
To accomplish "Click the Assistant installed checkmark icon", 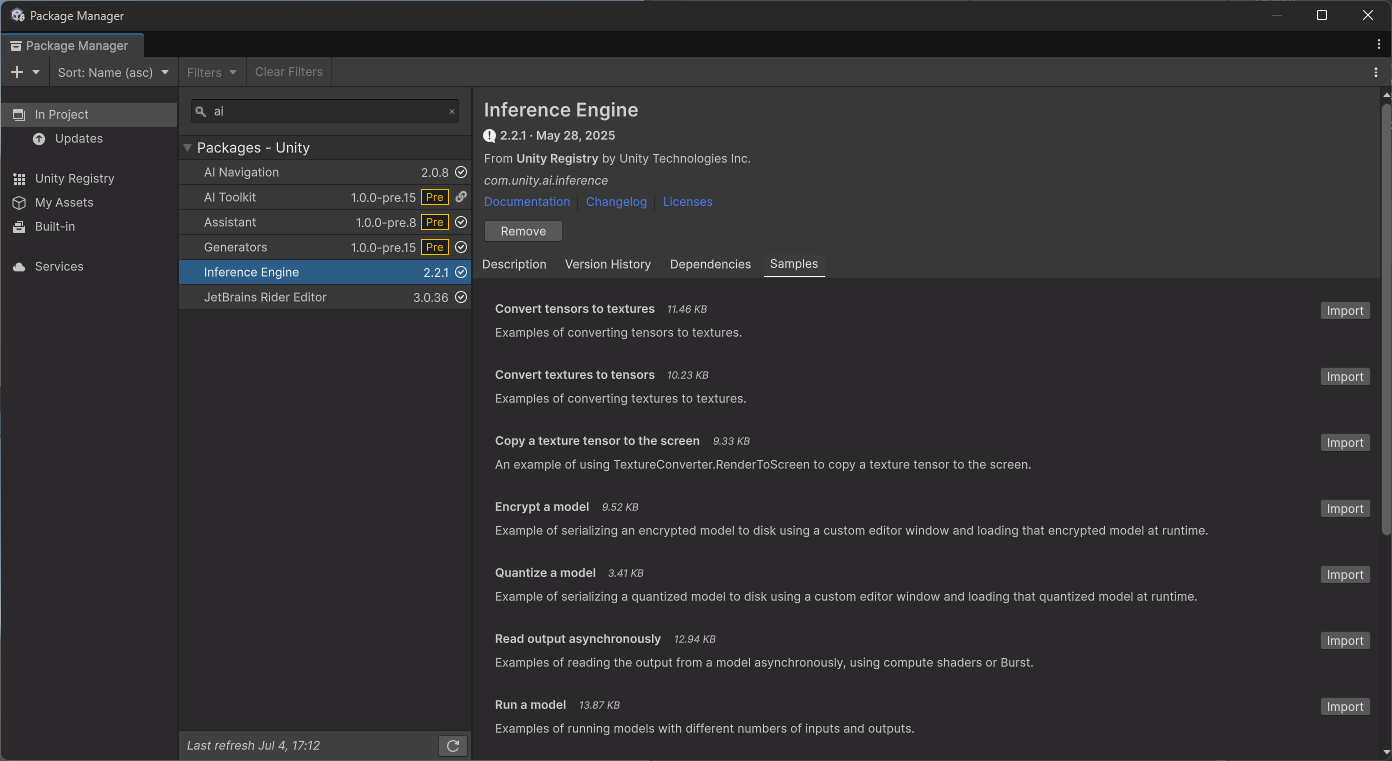I will point(461,222).
